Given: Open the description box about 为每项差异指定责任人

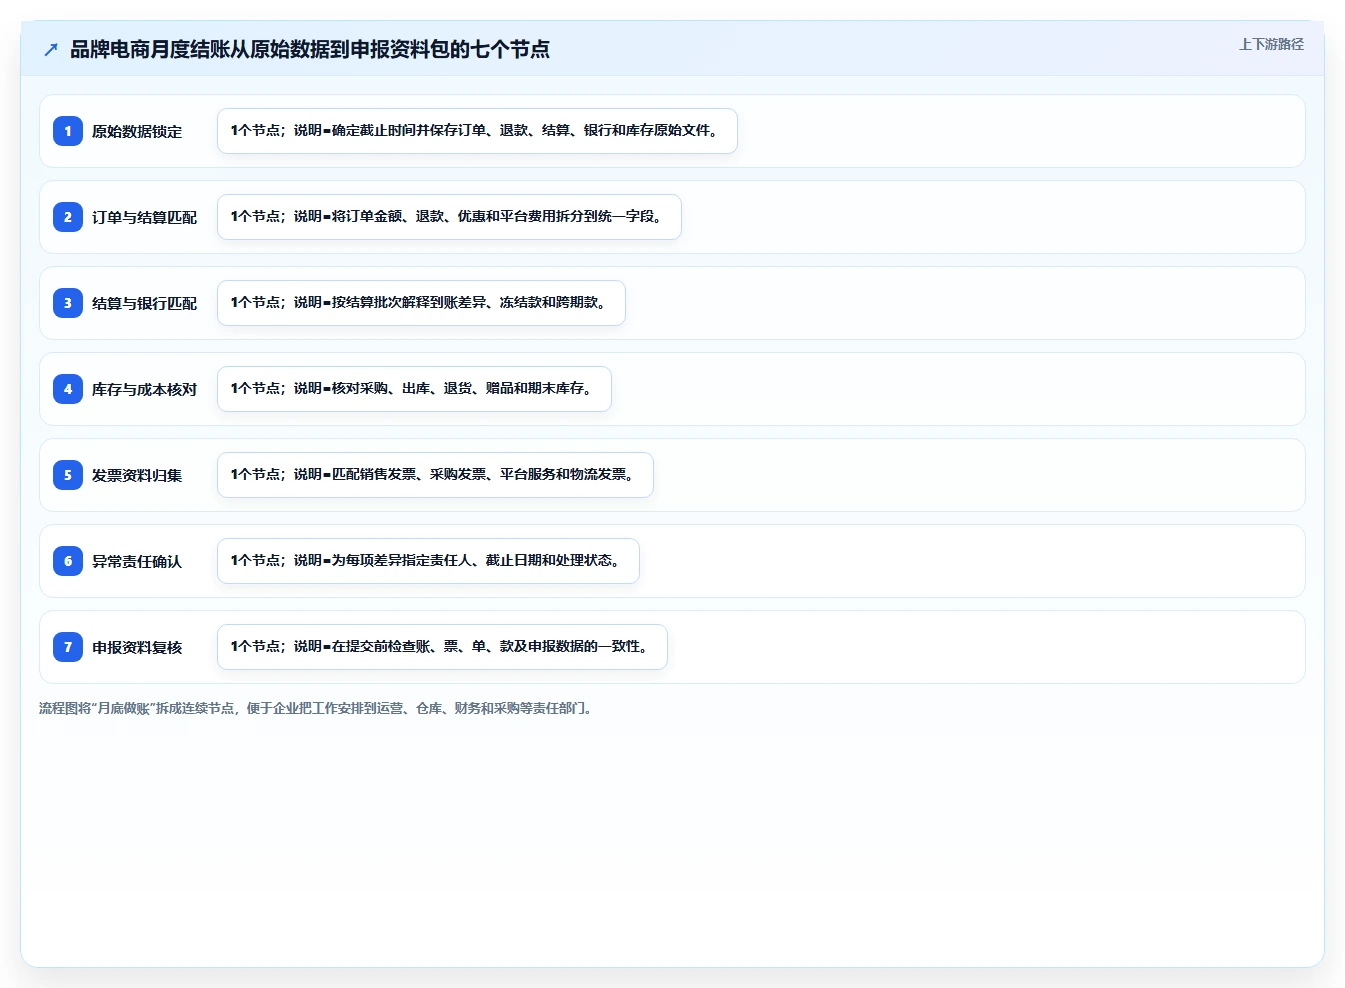Looking at the screenshot, I should tap(428, 561).
